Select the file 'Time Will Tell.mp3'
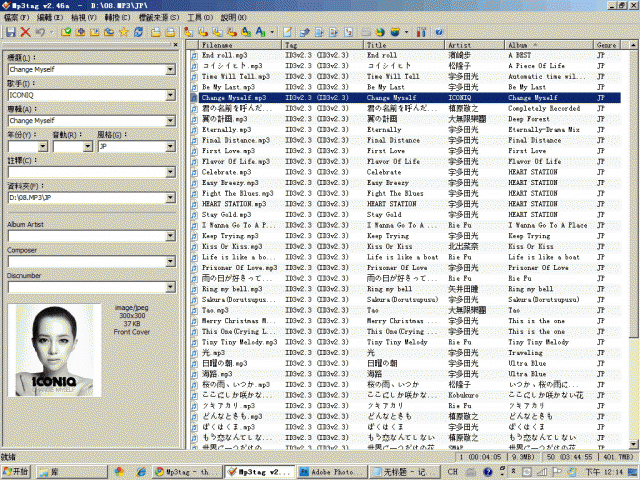 click(236, 76)
